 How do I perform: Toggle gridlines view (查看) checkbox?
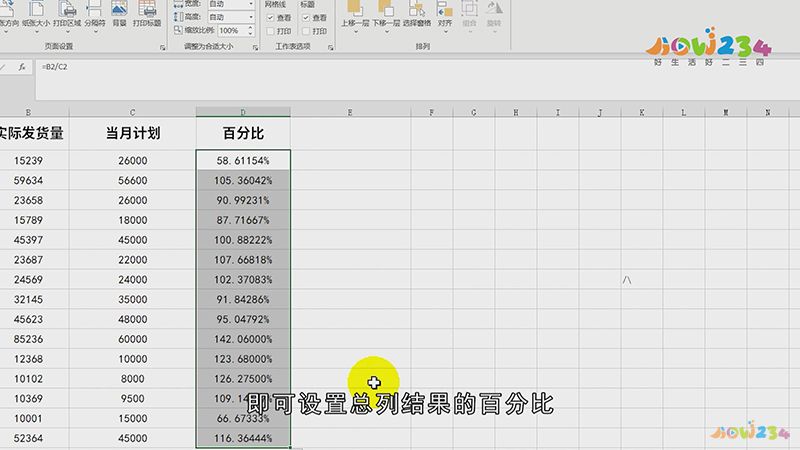(x=270, y=18)
